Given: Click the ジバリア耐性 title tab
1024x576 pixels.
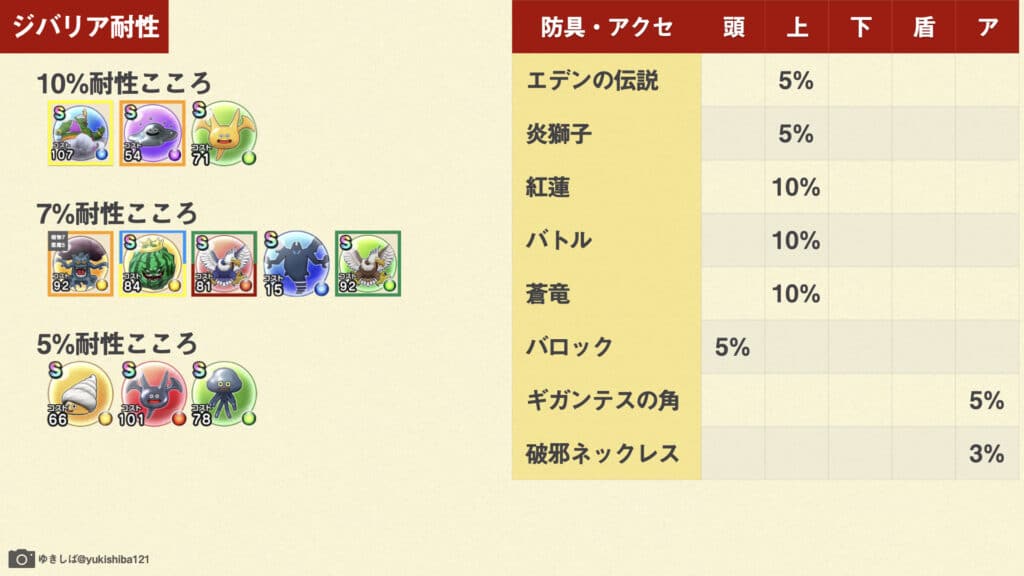Looking at the screenshot, I should (84, 26).
